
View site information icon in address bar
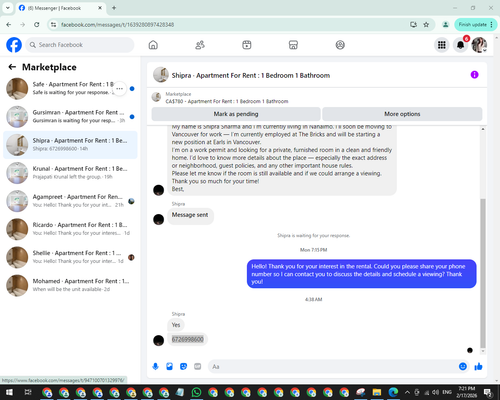pos(53,24)
